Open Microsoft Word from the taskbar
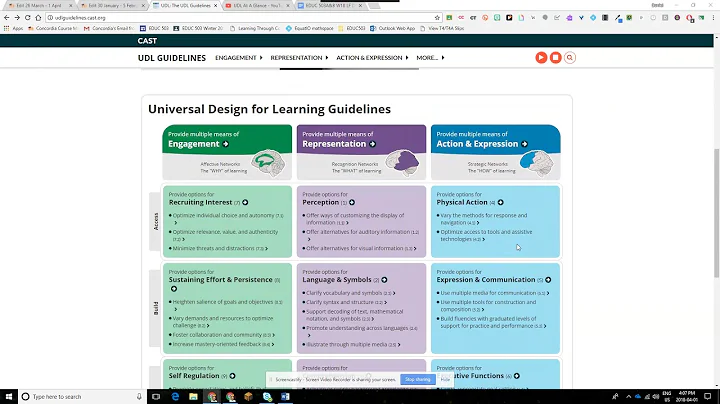720x404 pixels. 285,397
